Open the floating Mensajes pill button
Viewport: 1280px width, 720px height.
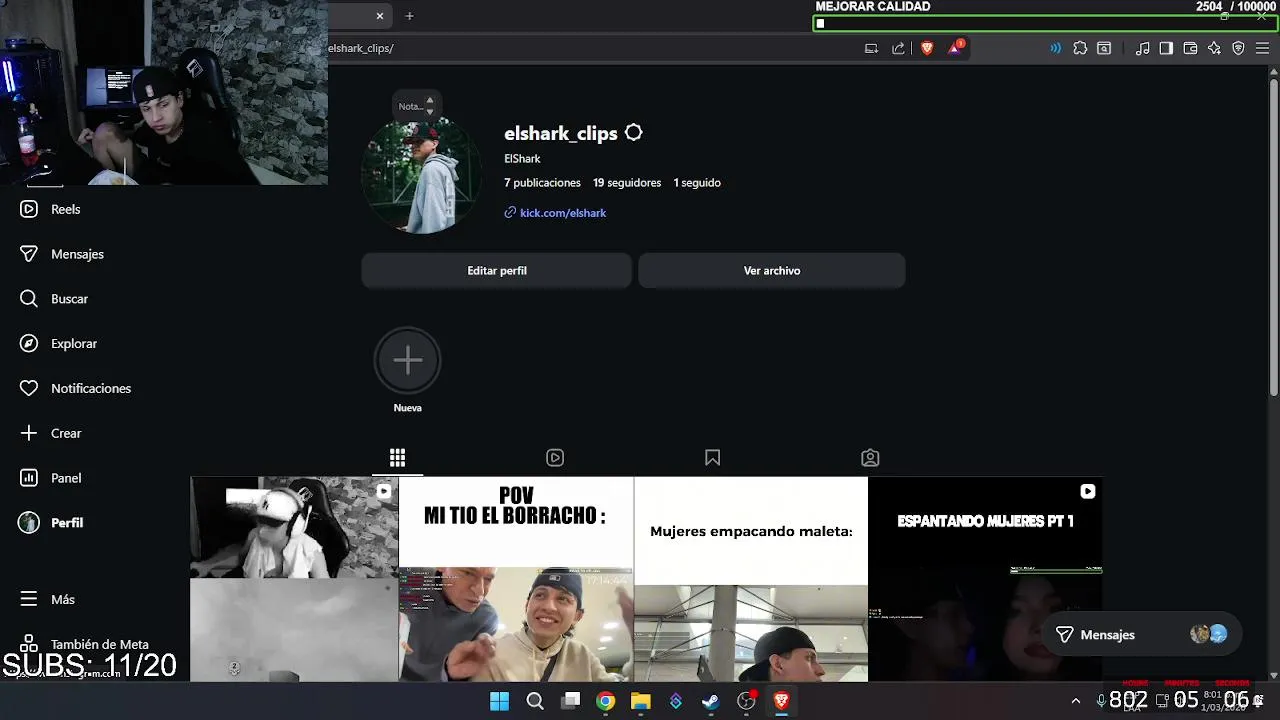coord(1141,634)
